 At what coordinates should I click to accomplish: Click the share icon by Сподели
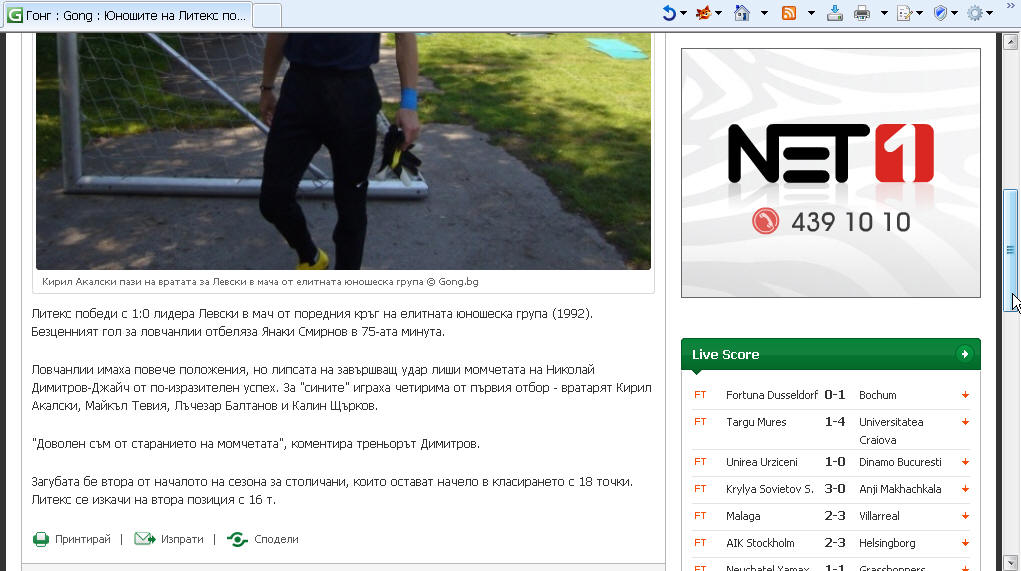(238, 539)
